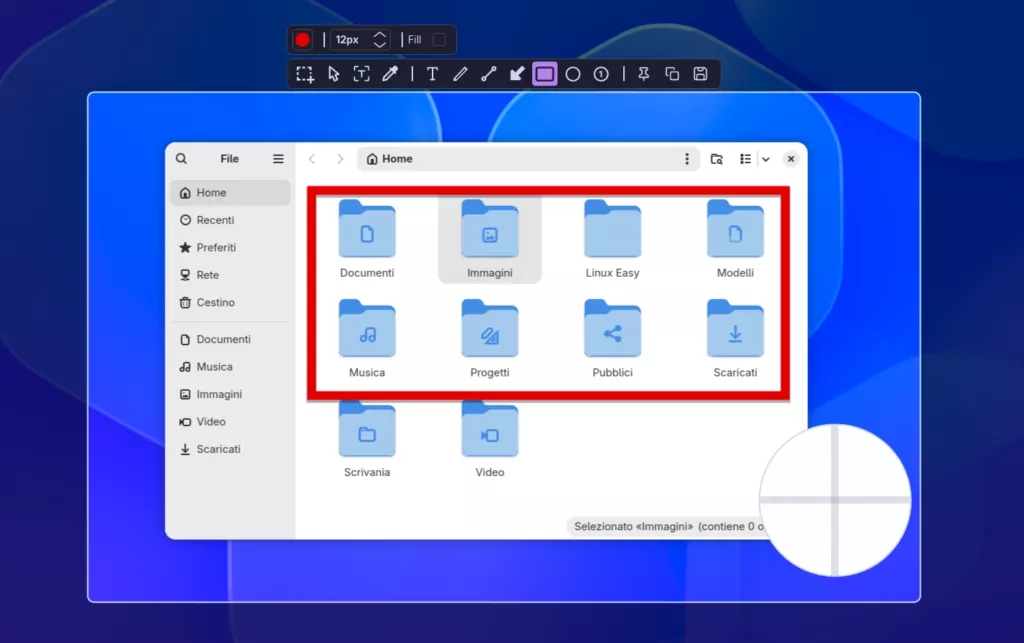Adjust stroke size with stepper arrows
The height and width of the screenshot is (643, 1024).
point(379,40)
